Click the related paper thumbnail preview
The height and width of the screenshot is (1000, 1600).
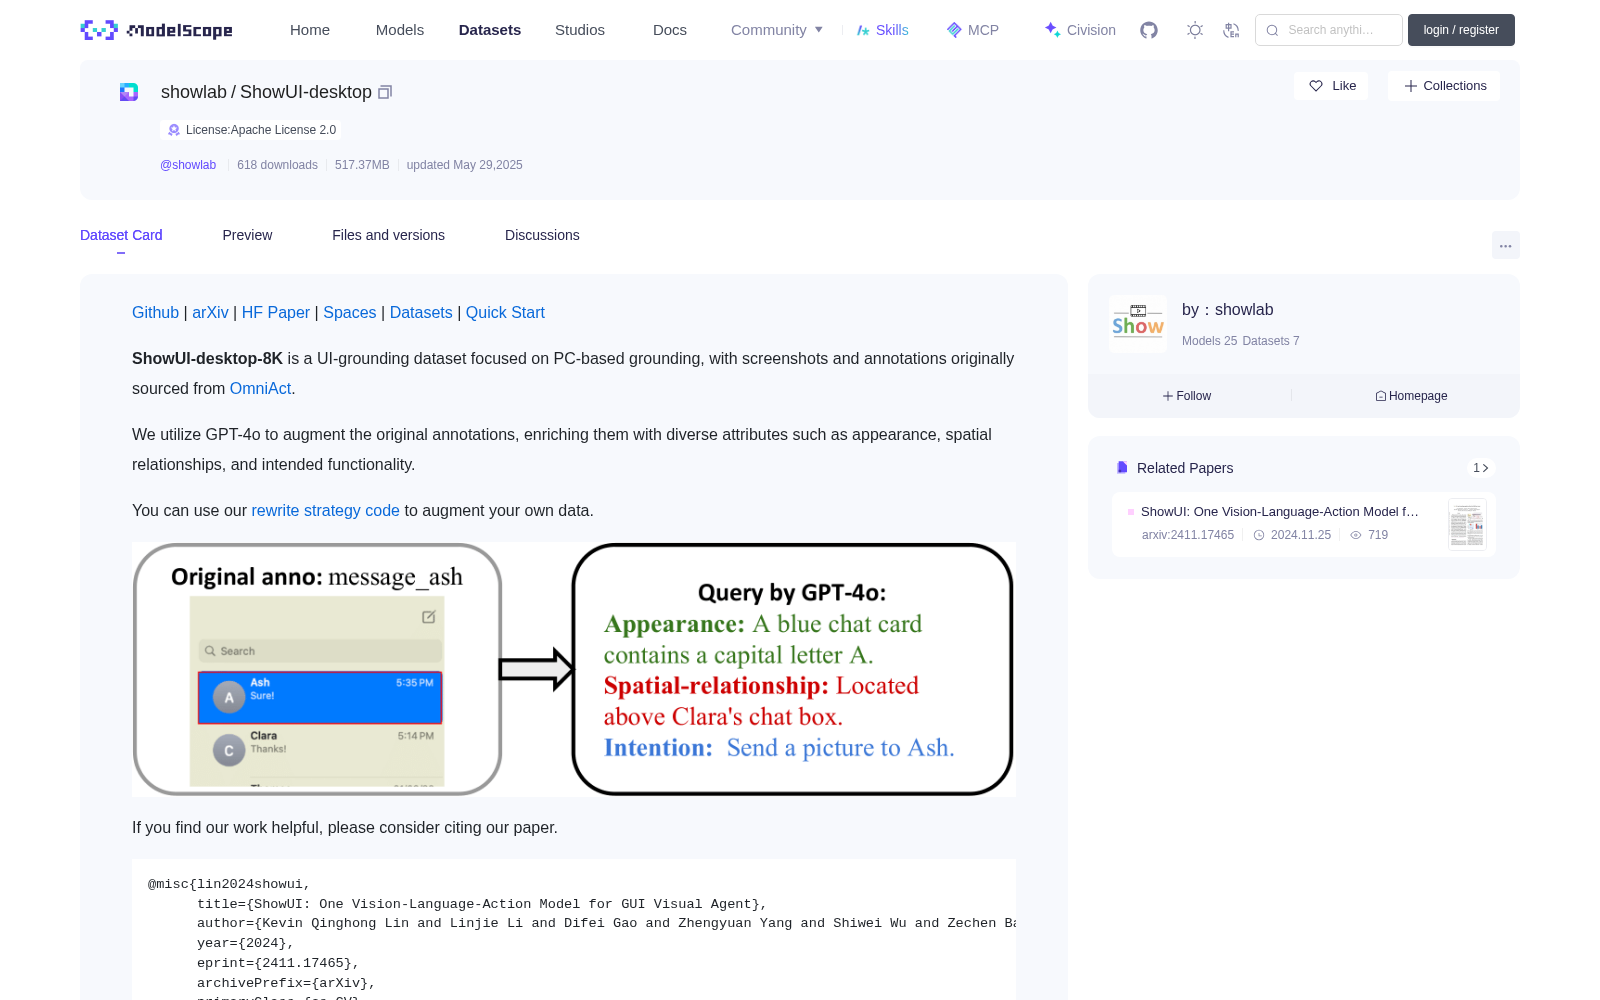point(1467,524)
